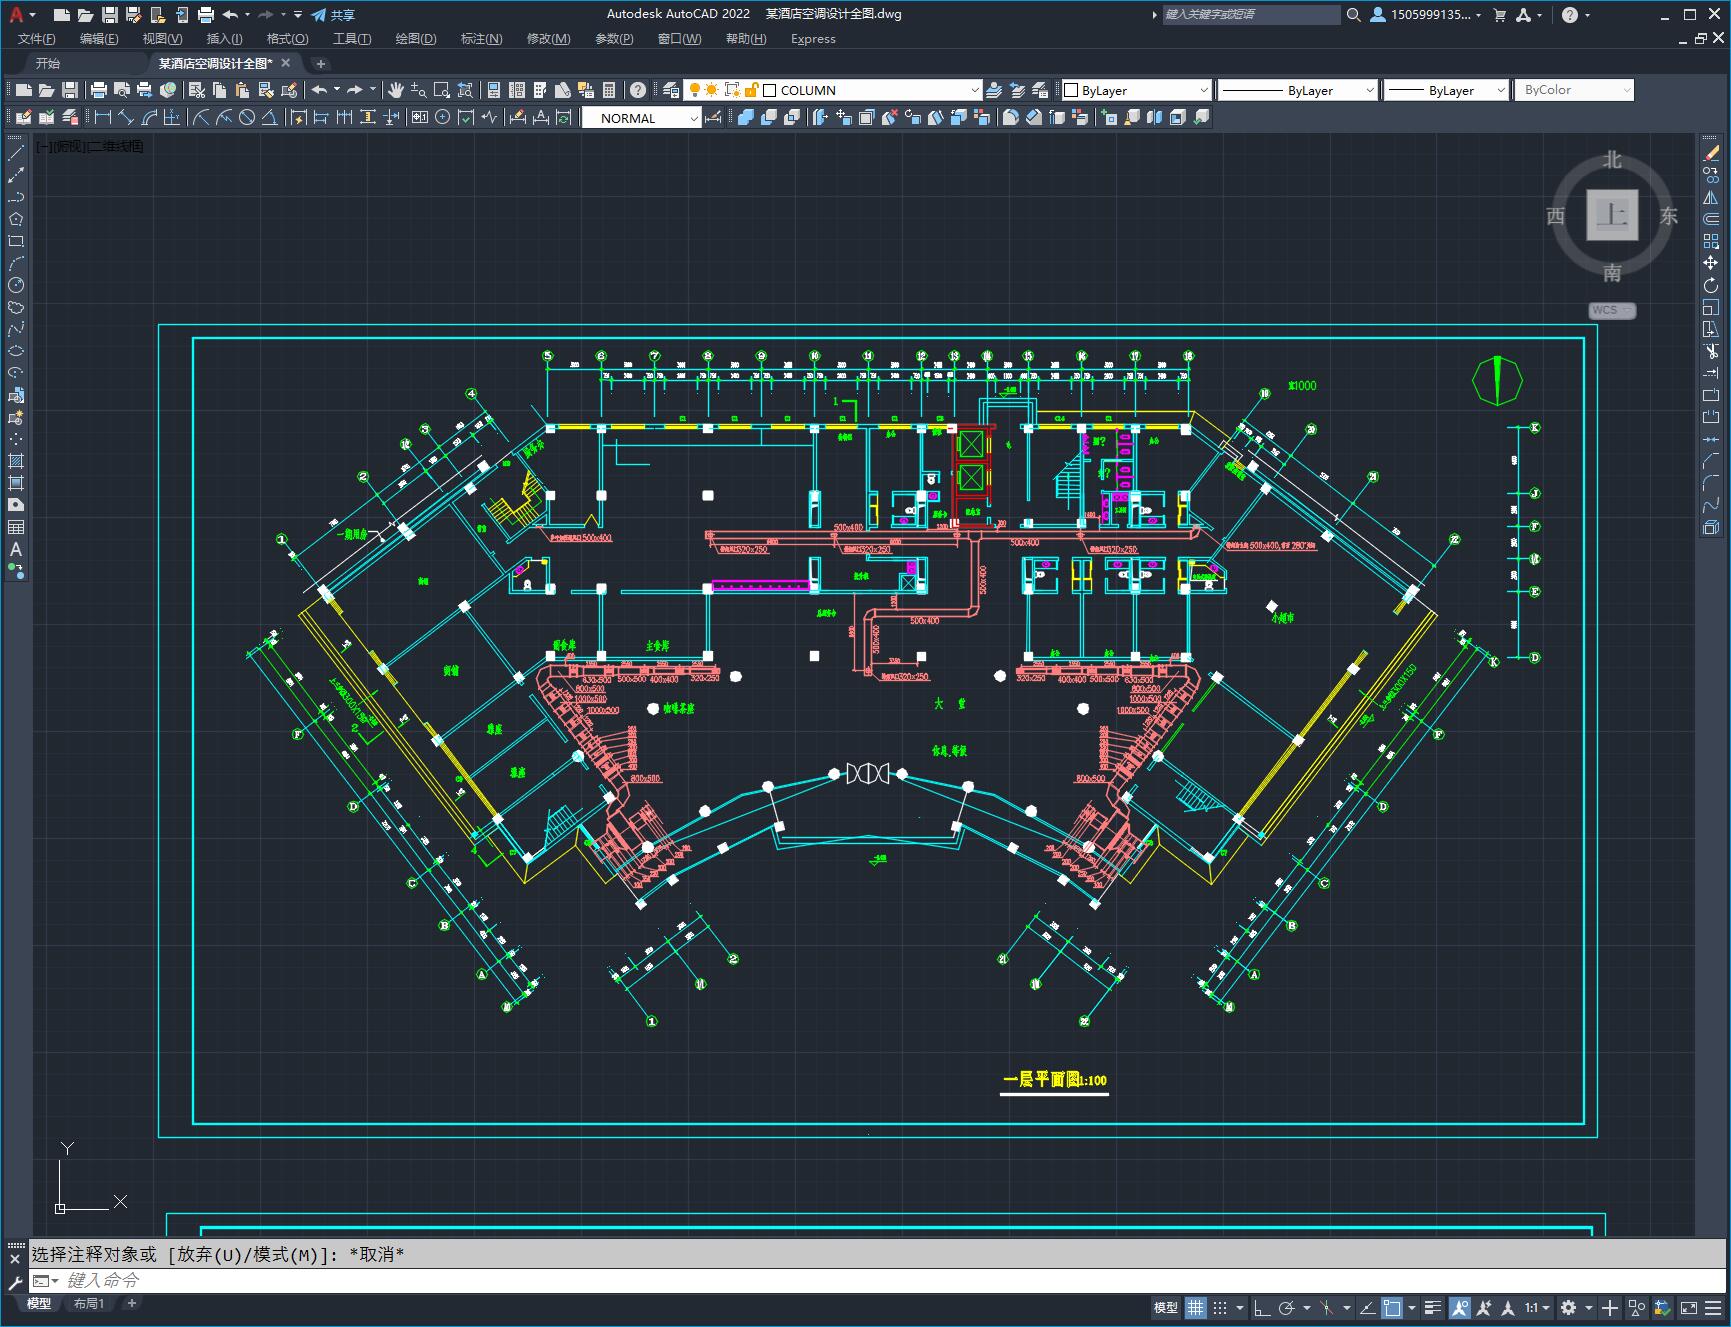Select the Table draw tool
1731x1327 pixels.
[16, 527]
